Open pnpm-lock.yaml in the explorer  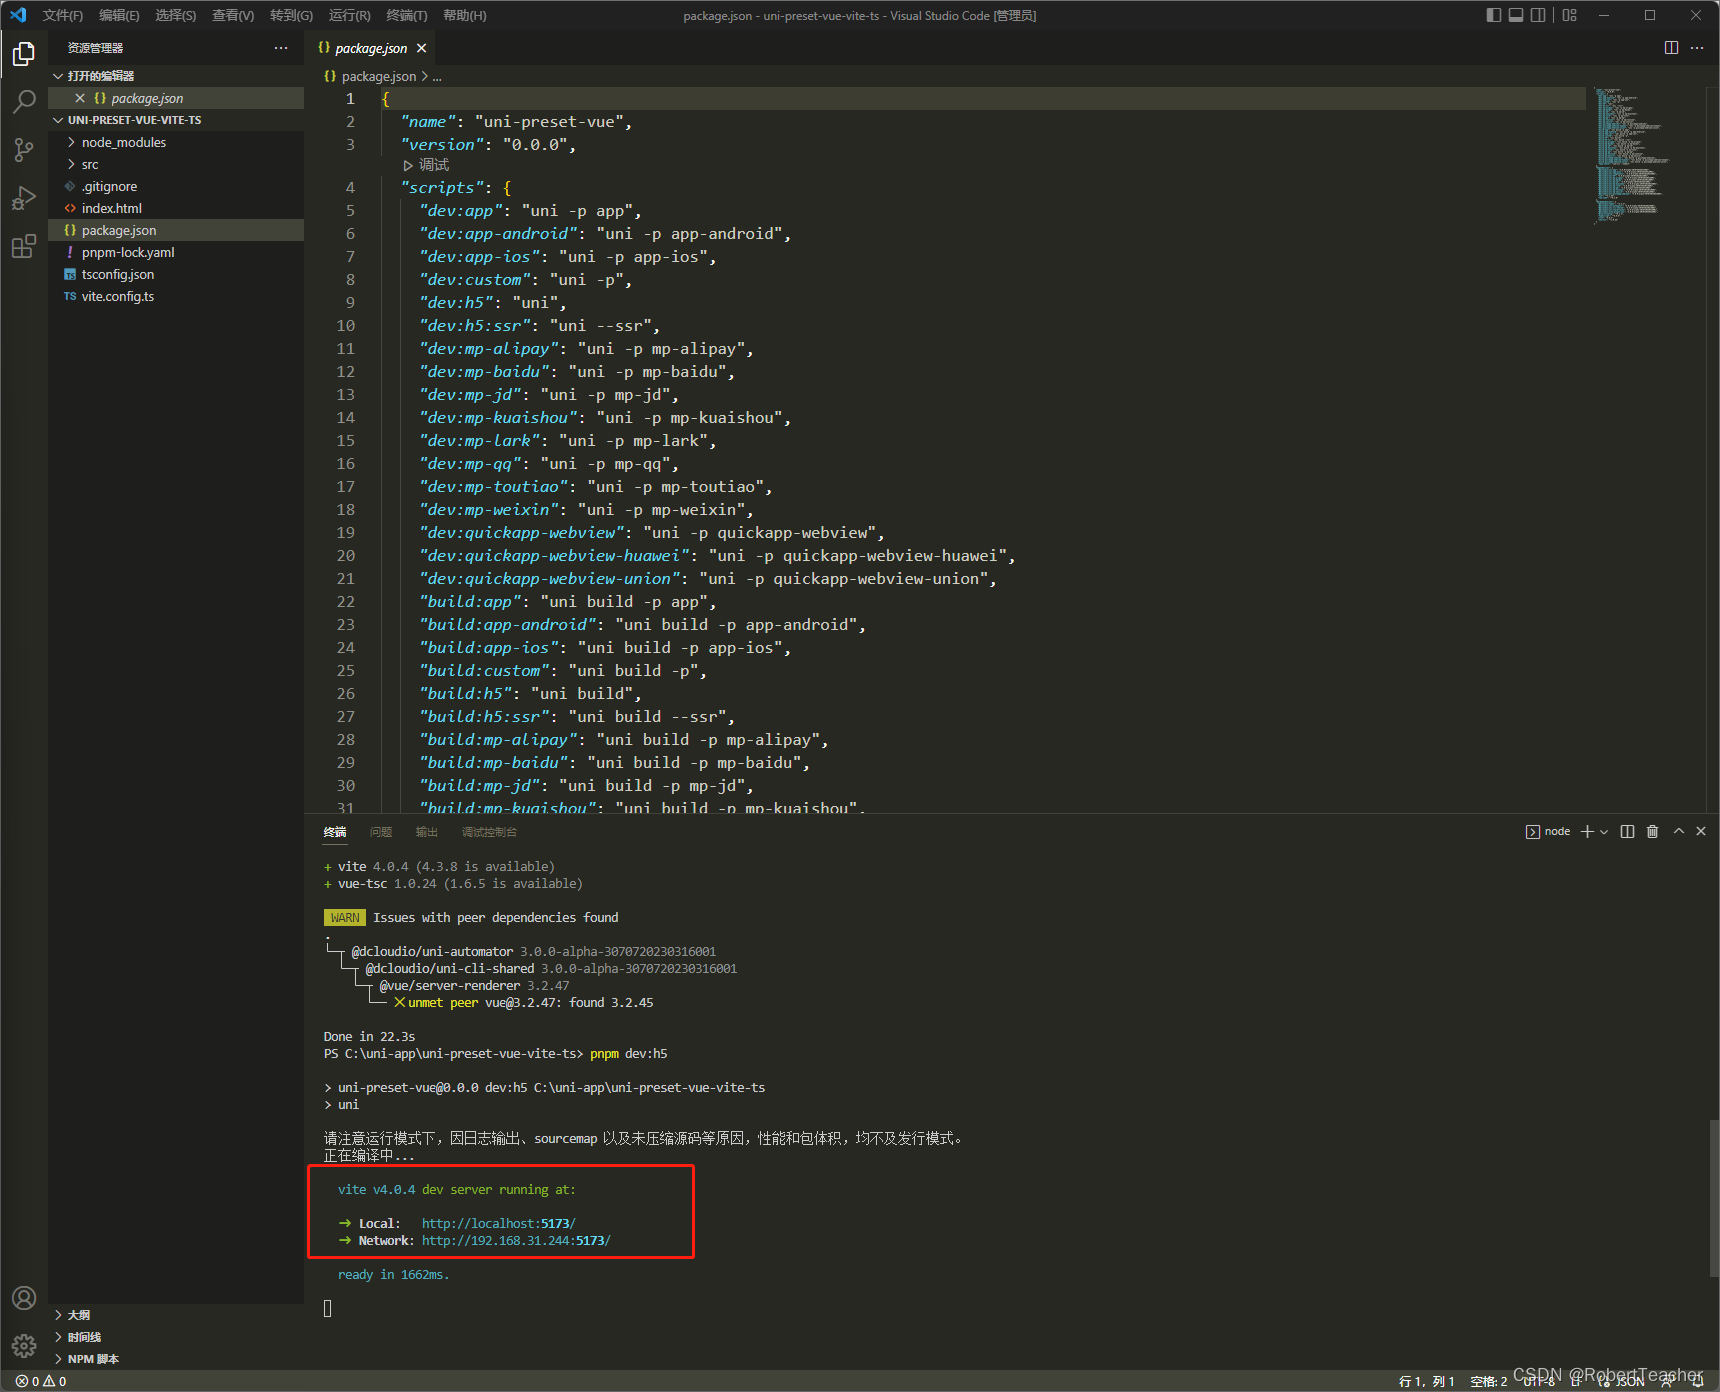tap(176, 252)
